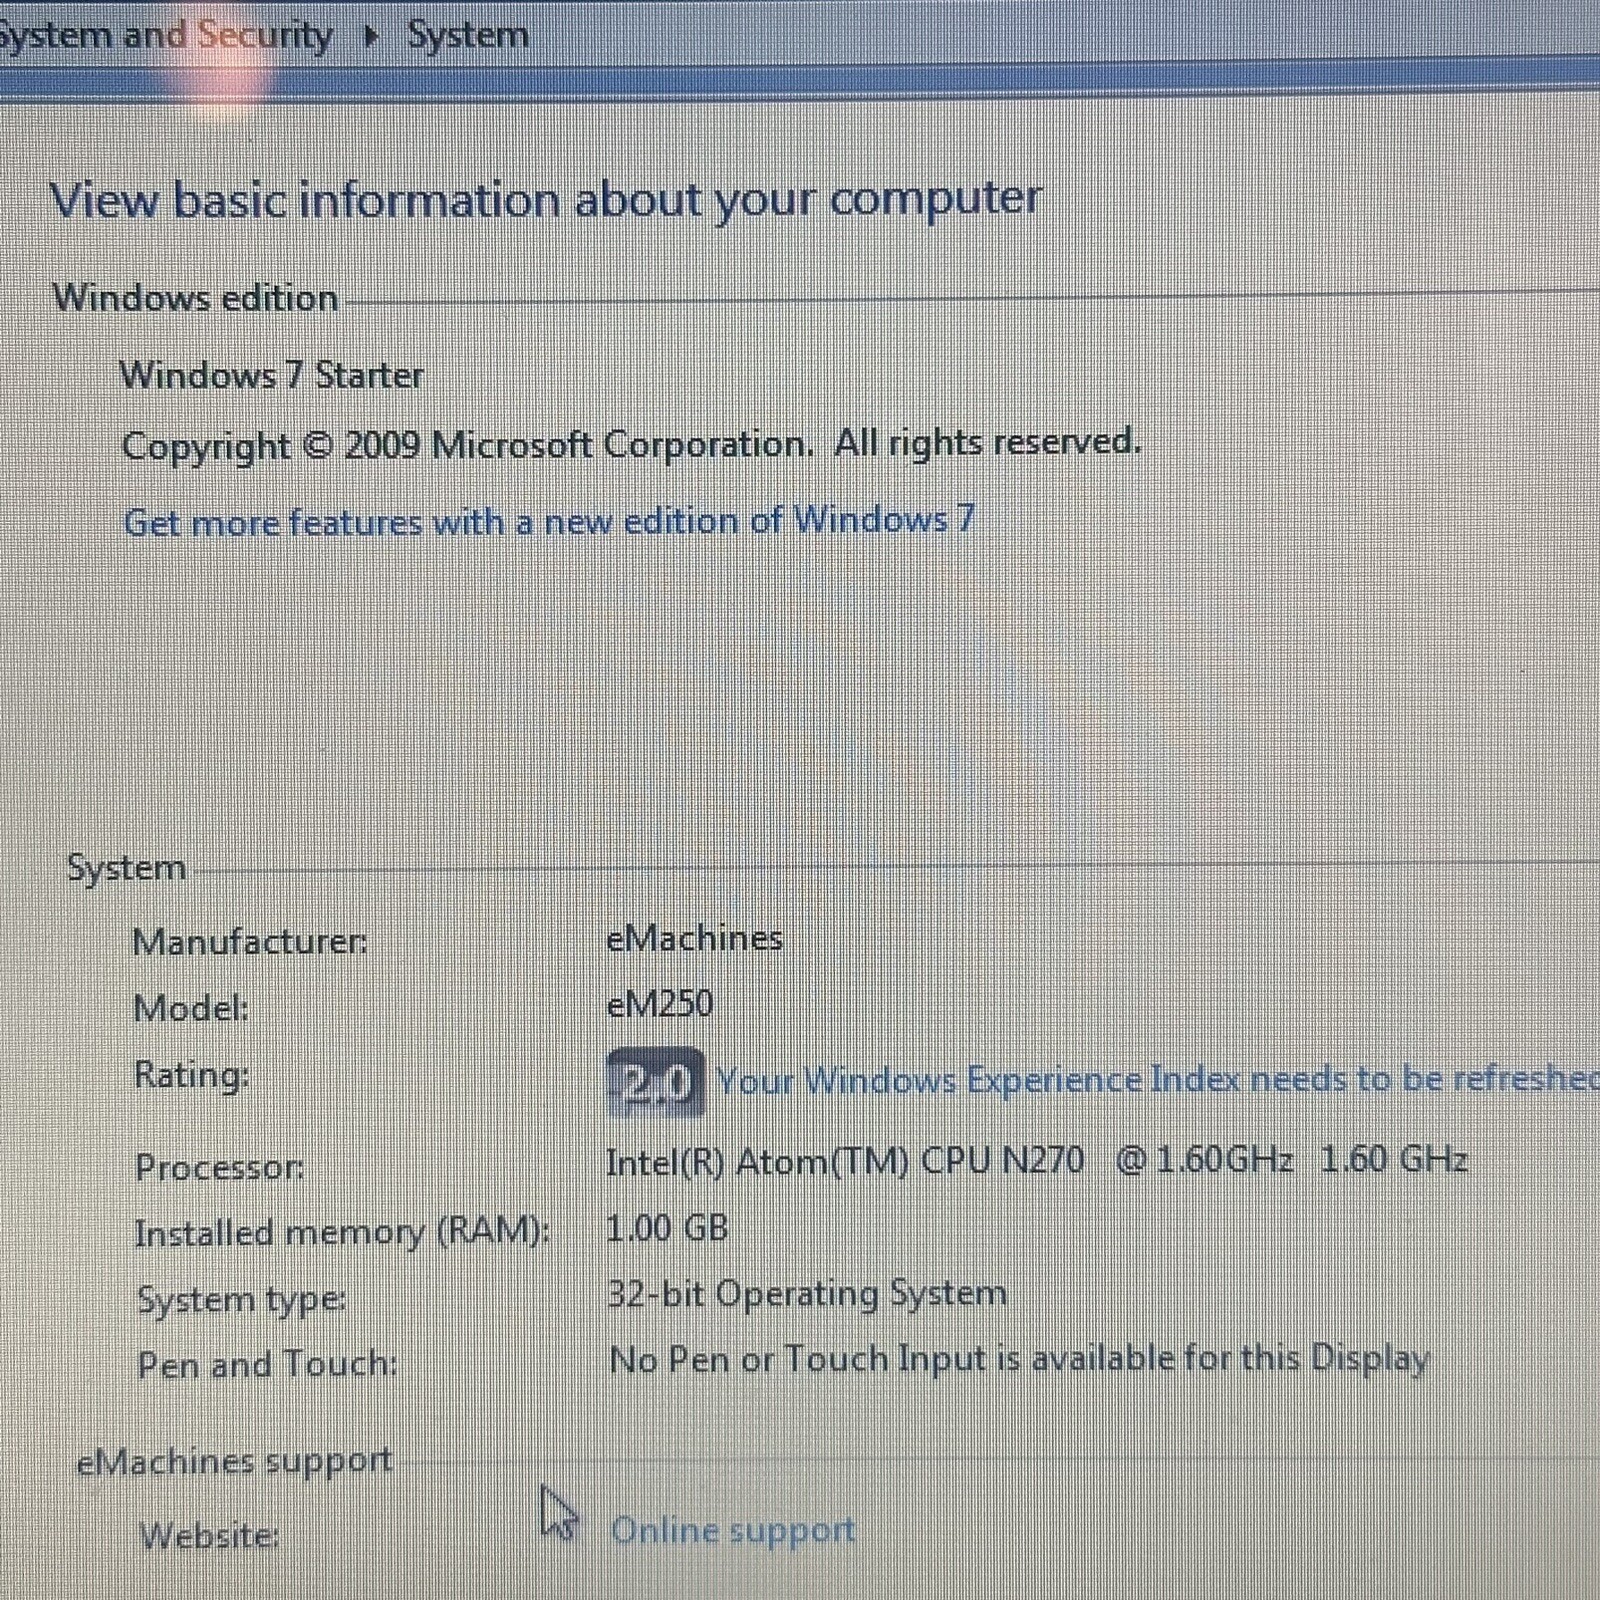1600x1600 pixels.
Task: Click the 'Pen and Touch:' label
Action: click(267, 1364)
